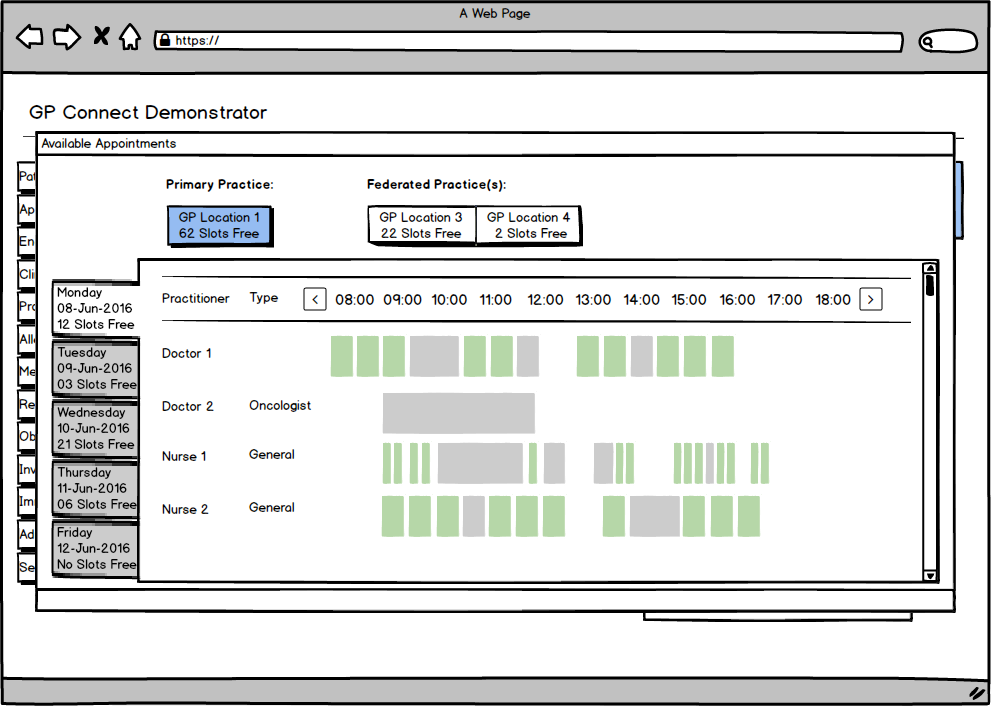Click the browser back arrow icon
Screen dimensions: 991x706
(30, 38)
